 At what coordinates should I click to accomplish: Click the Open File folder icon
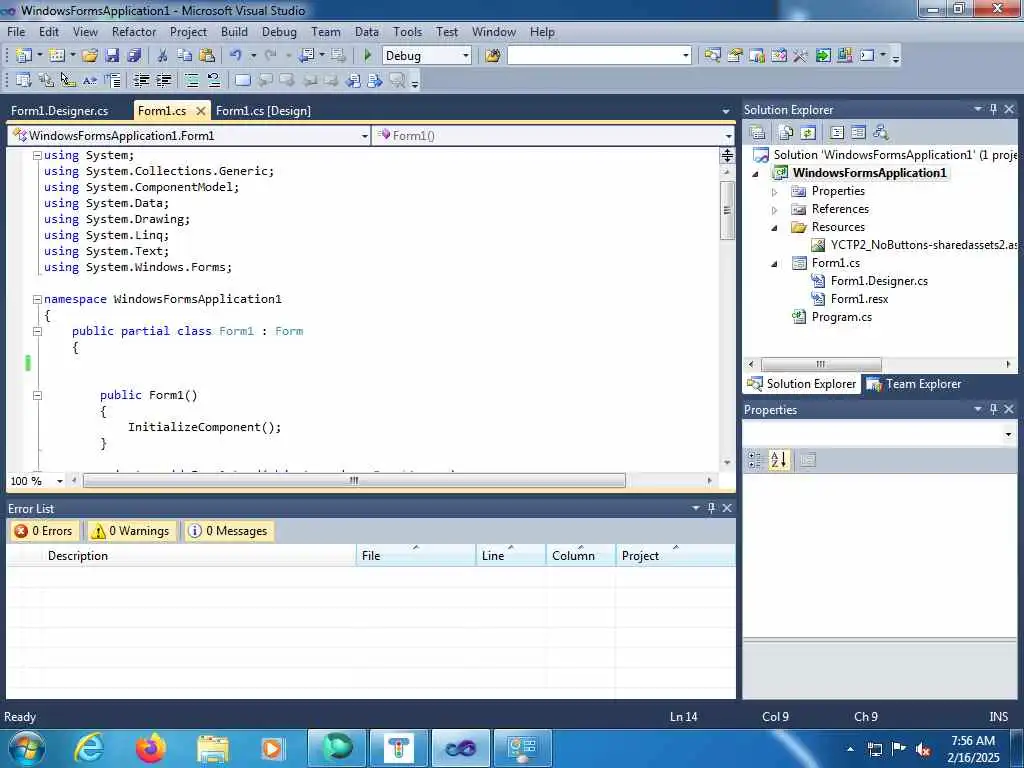click(x=90, y=56)
